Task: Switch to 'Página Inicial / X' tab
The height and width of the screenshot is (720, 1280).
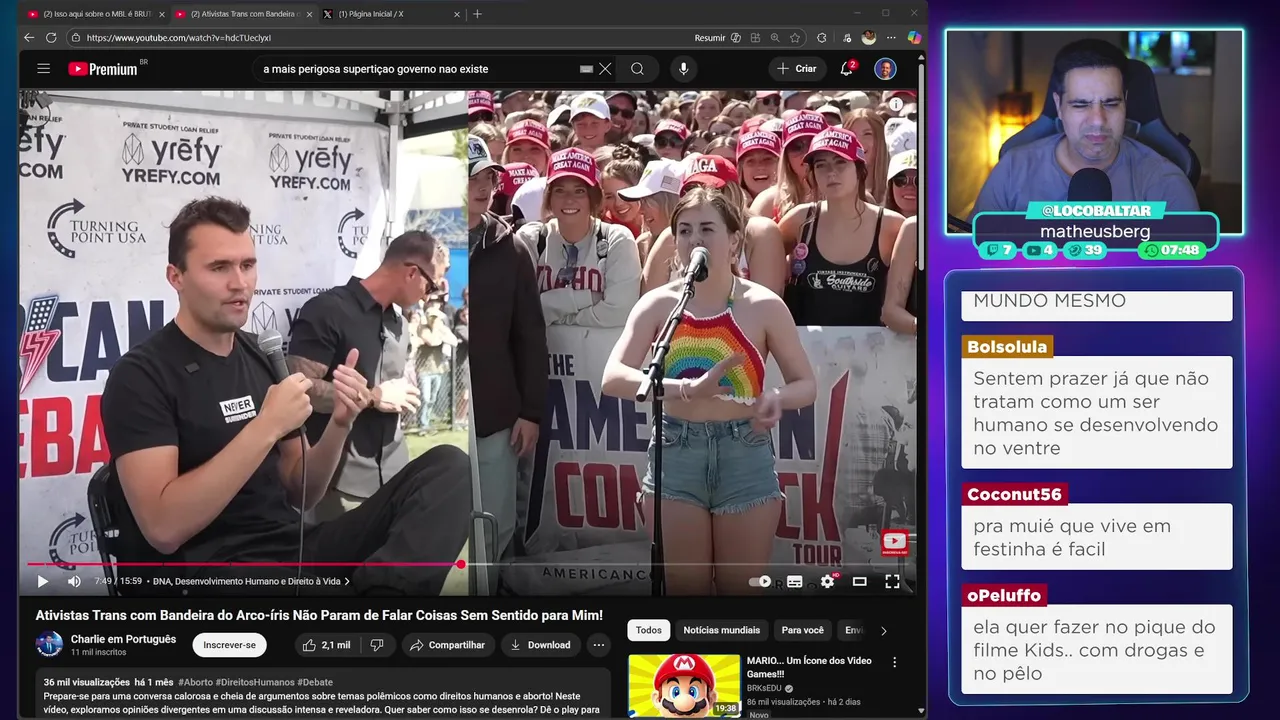Action: [x=390, y=14]
